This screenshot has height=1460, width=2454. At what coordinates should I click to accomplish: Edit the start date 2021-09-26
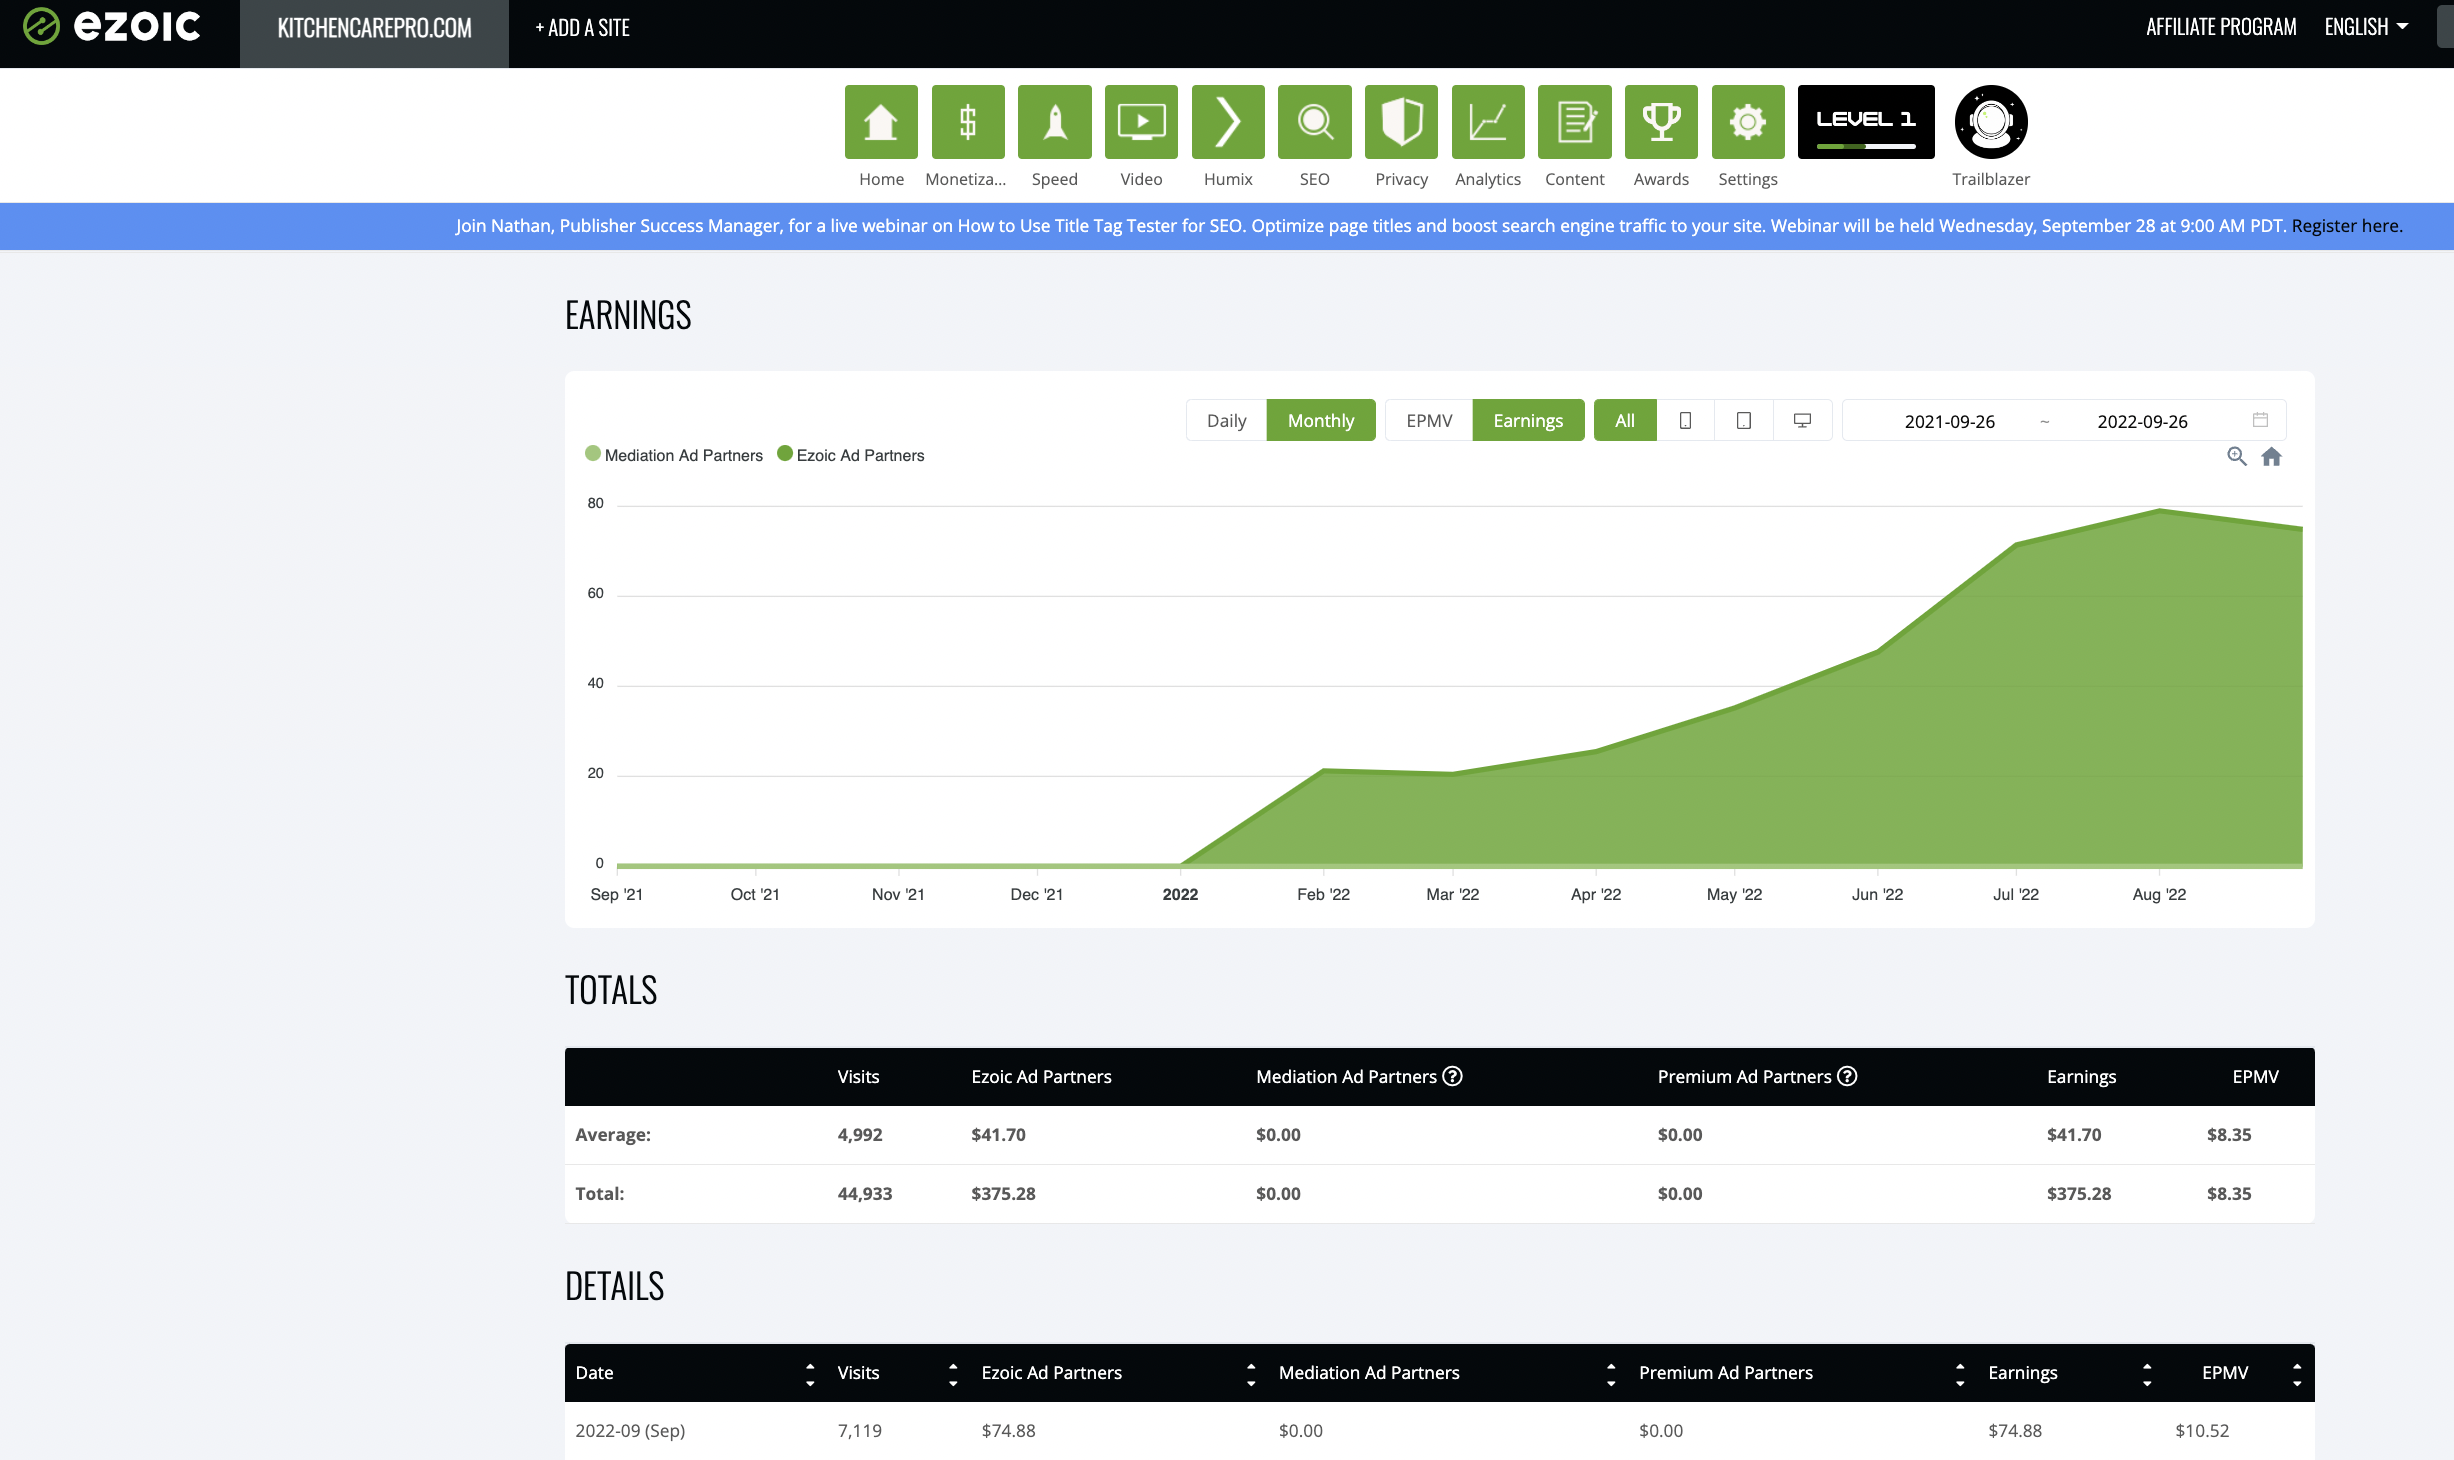pyautogui.click(x=1949, y=421)
